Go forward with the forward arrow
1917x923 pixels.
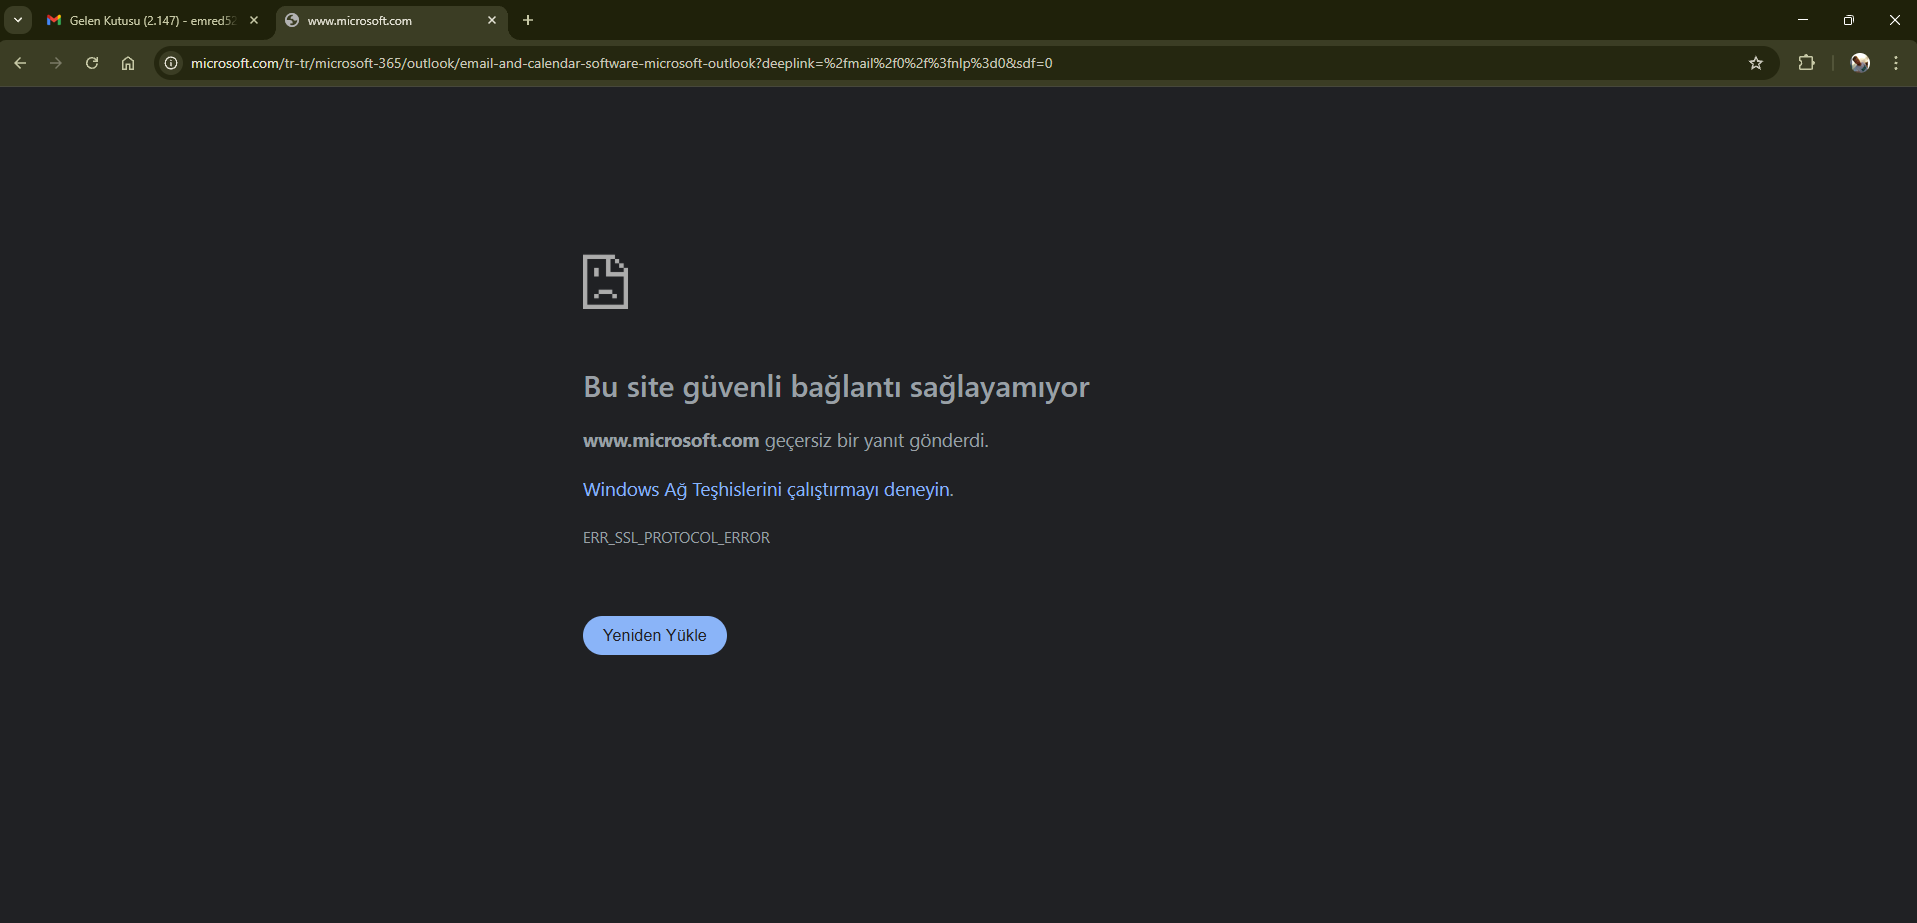(x=56, y=63)
